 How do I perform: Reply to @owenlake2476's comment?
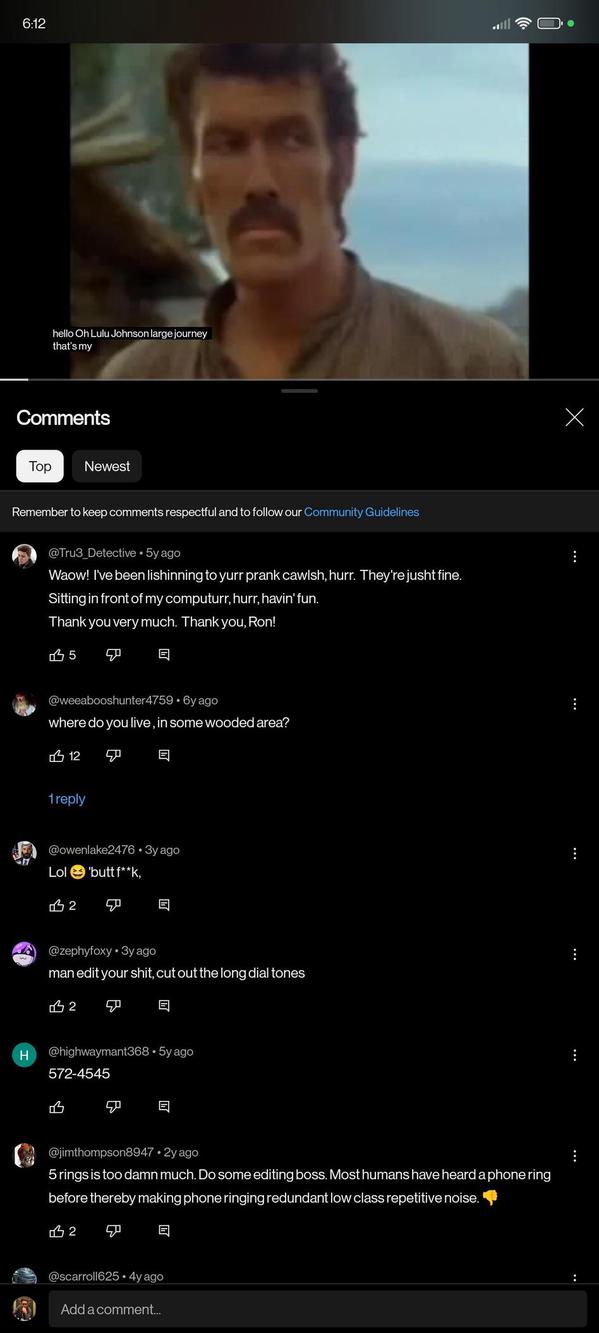coord(163,905)
